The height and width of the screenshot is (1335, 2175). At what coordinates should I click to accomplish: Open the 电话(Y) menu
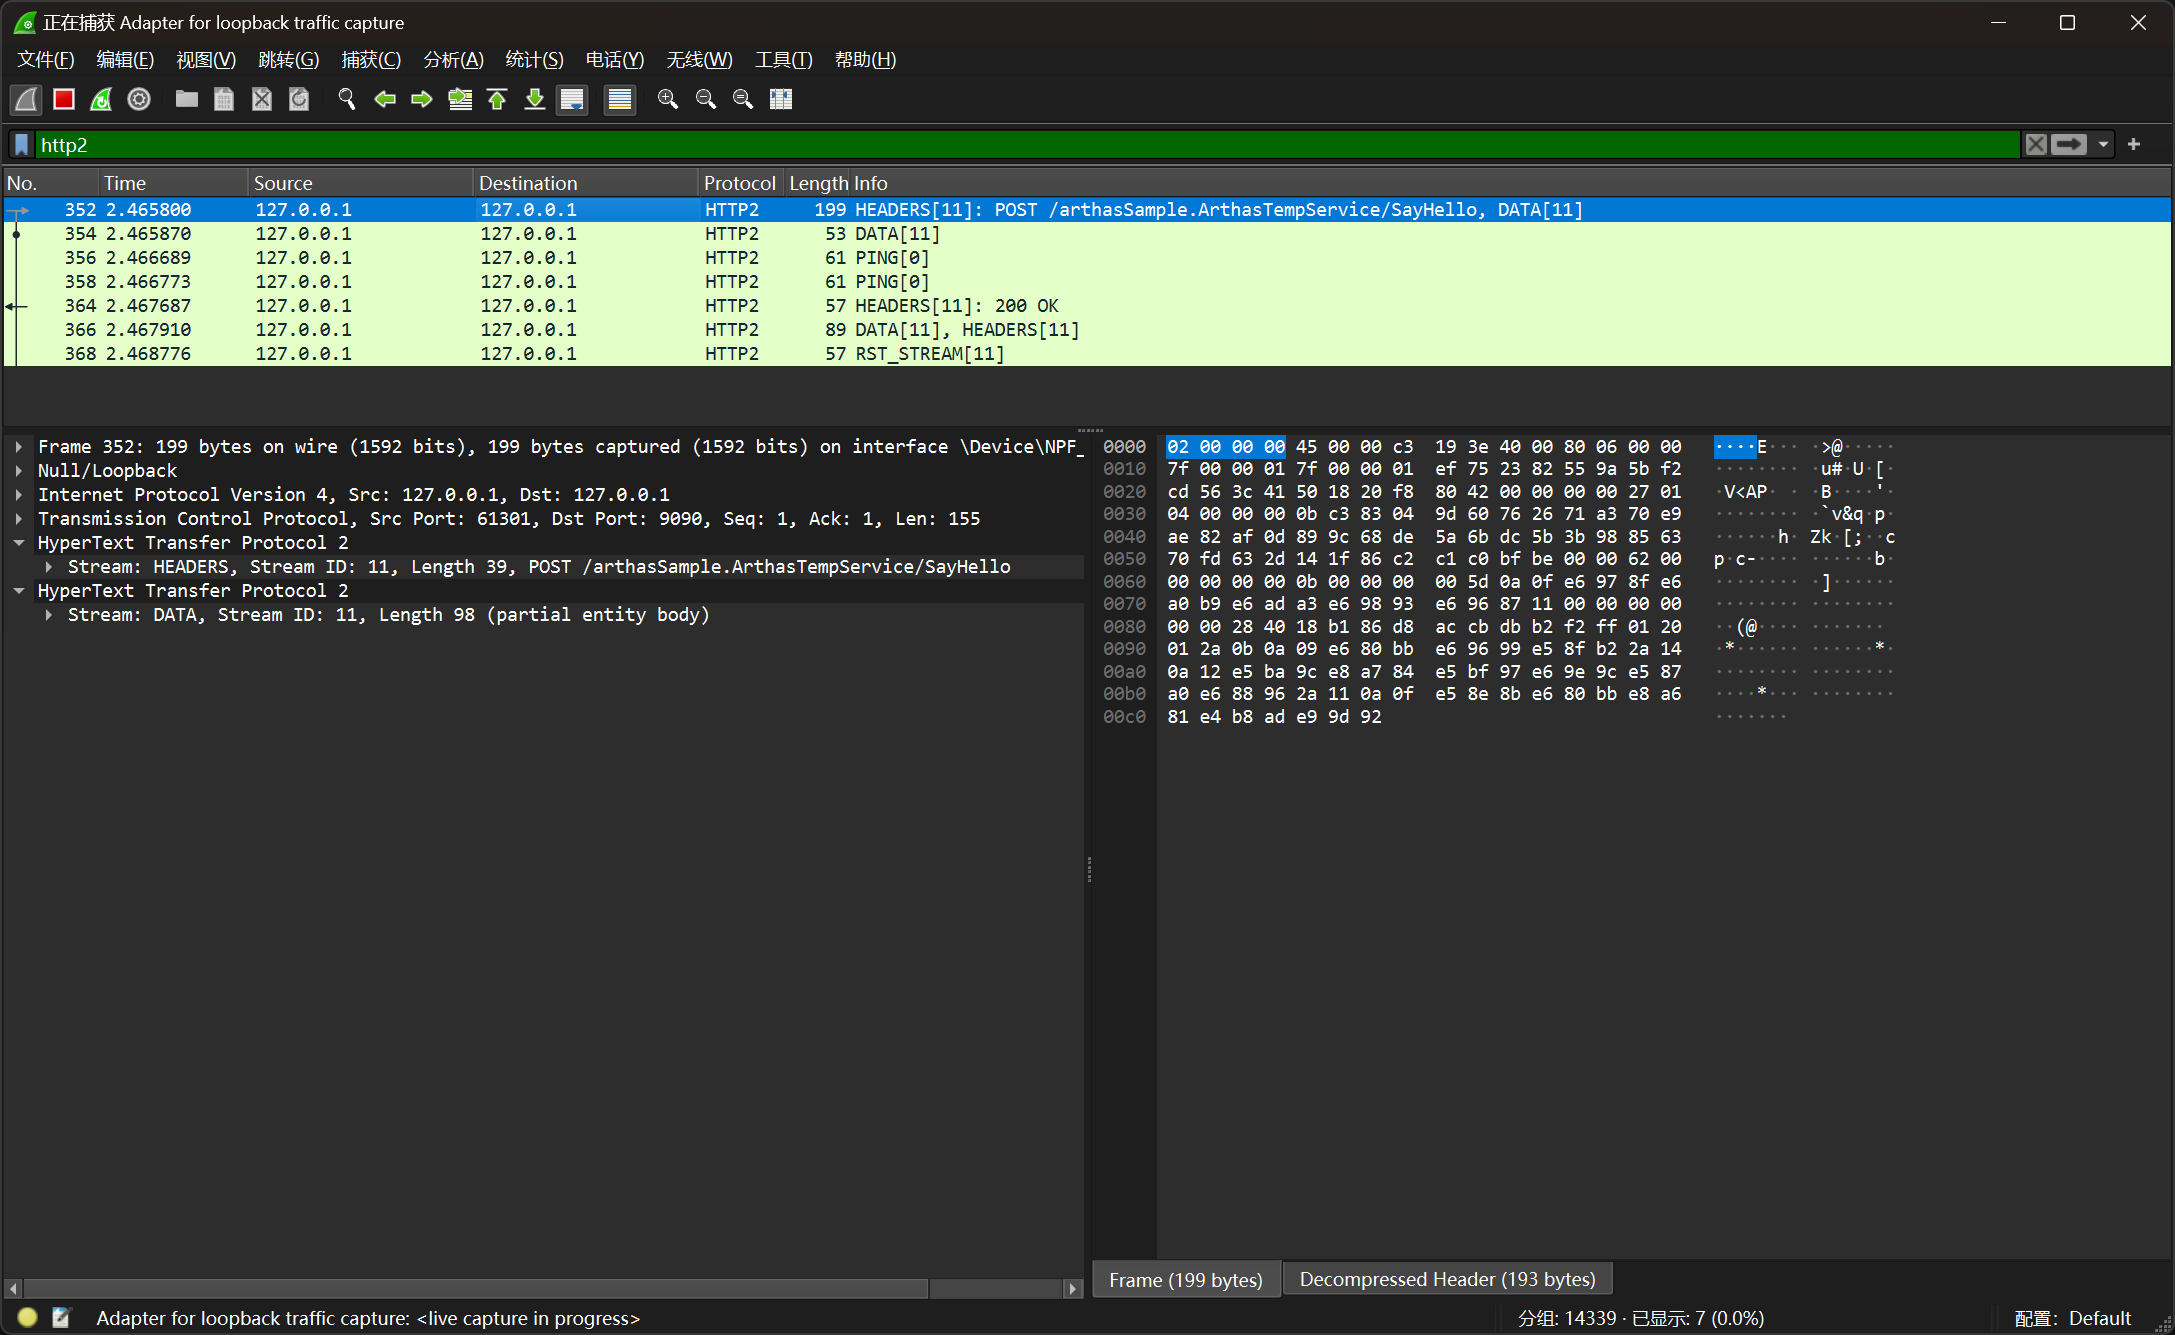click(615, 60)
